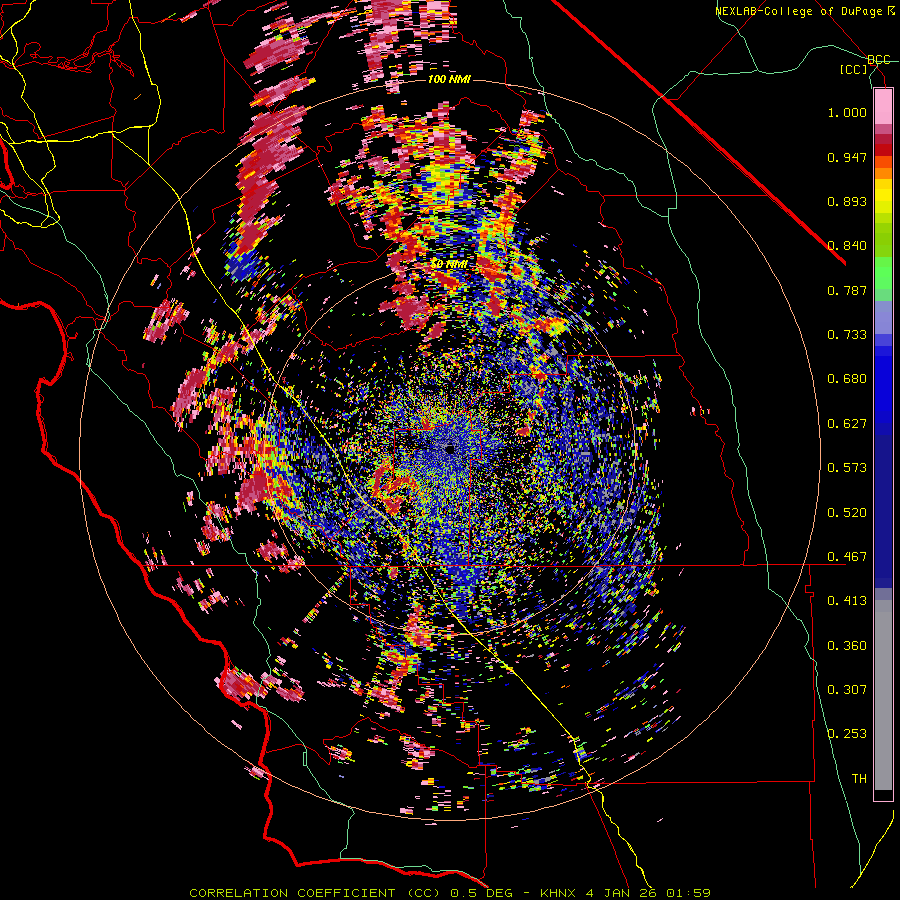Pick the bright green legend color below 0.840
This screenshot has width=900, height=900.
pos(883,273)
